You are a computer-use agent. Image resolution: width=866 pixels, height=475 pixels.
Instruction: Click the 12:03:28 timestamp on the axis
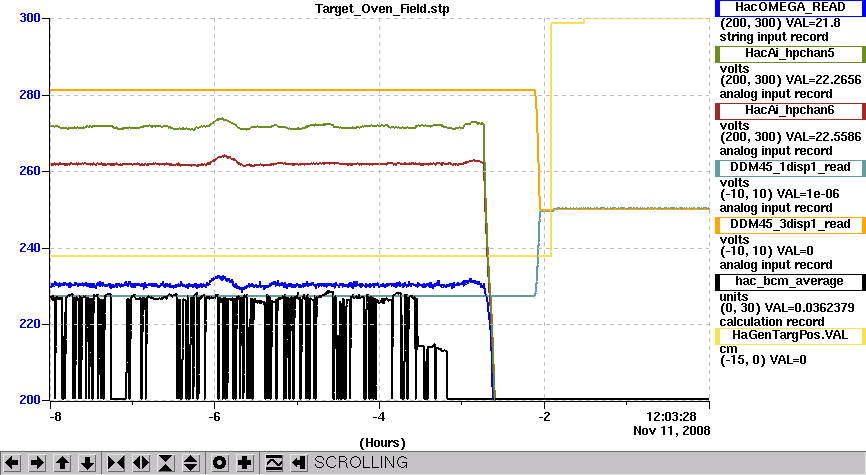tap(672, 416)
